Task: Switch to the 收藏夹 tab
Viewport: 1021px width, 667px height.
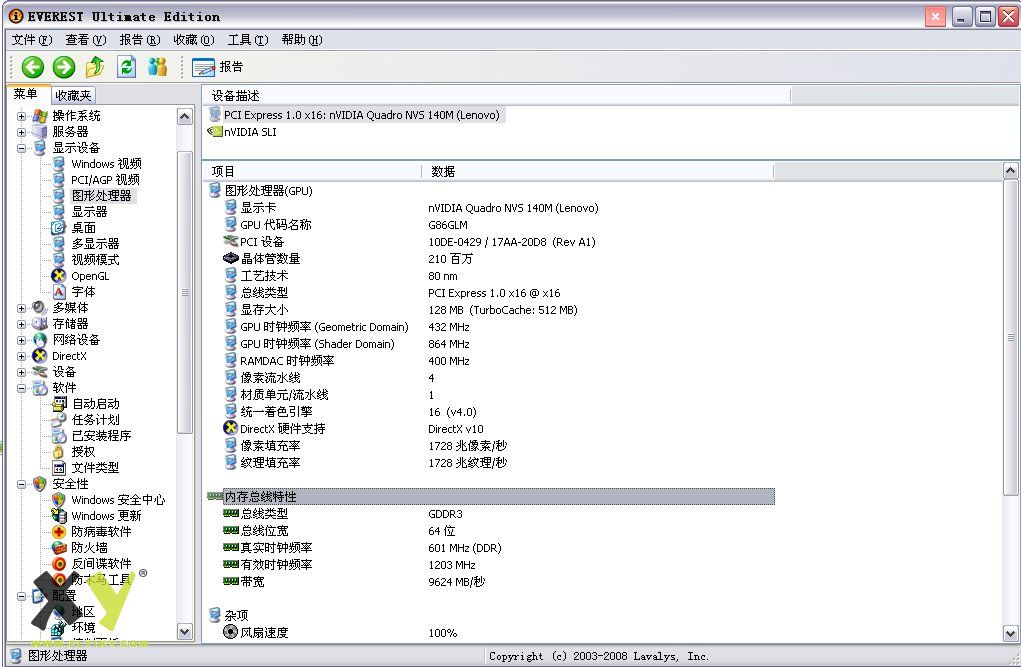Action: (73, 95)
